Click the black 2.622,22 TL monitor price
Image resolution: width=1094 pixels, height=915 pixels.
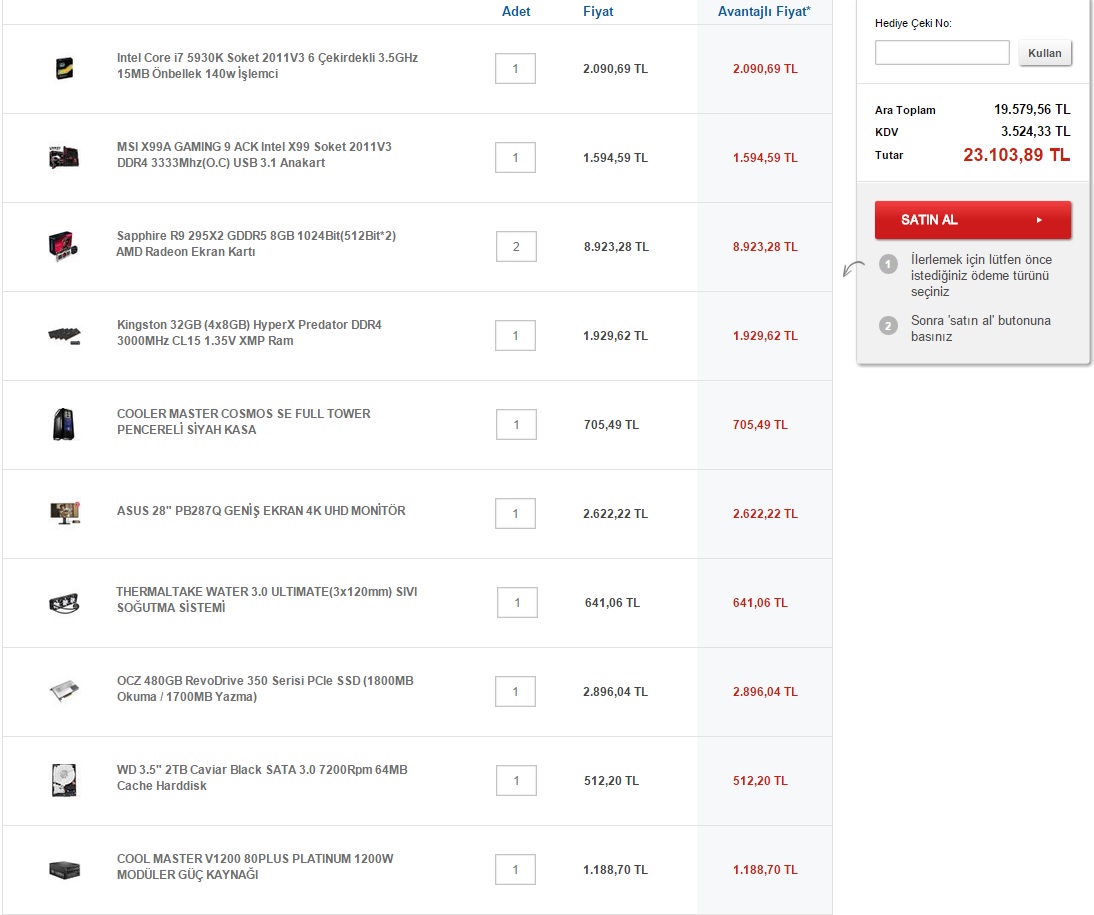tap(615, 514)
